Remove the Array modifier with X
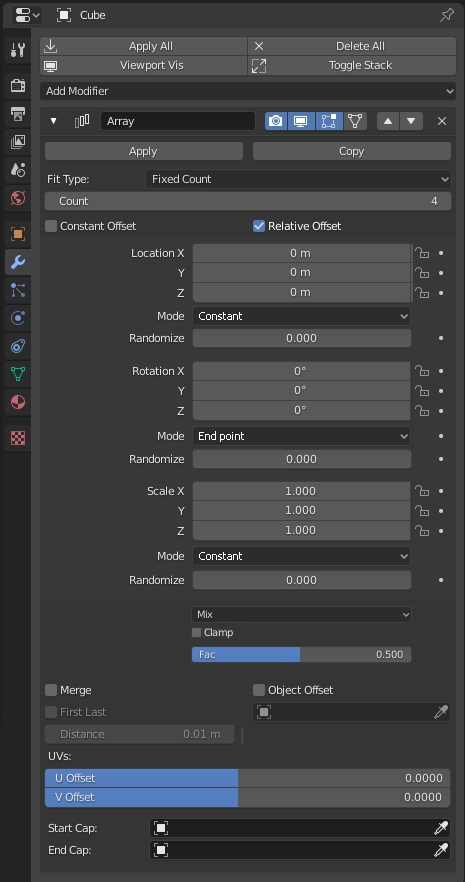The height and width of the screenshot is (882, 465). coord(442,121)
